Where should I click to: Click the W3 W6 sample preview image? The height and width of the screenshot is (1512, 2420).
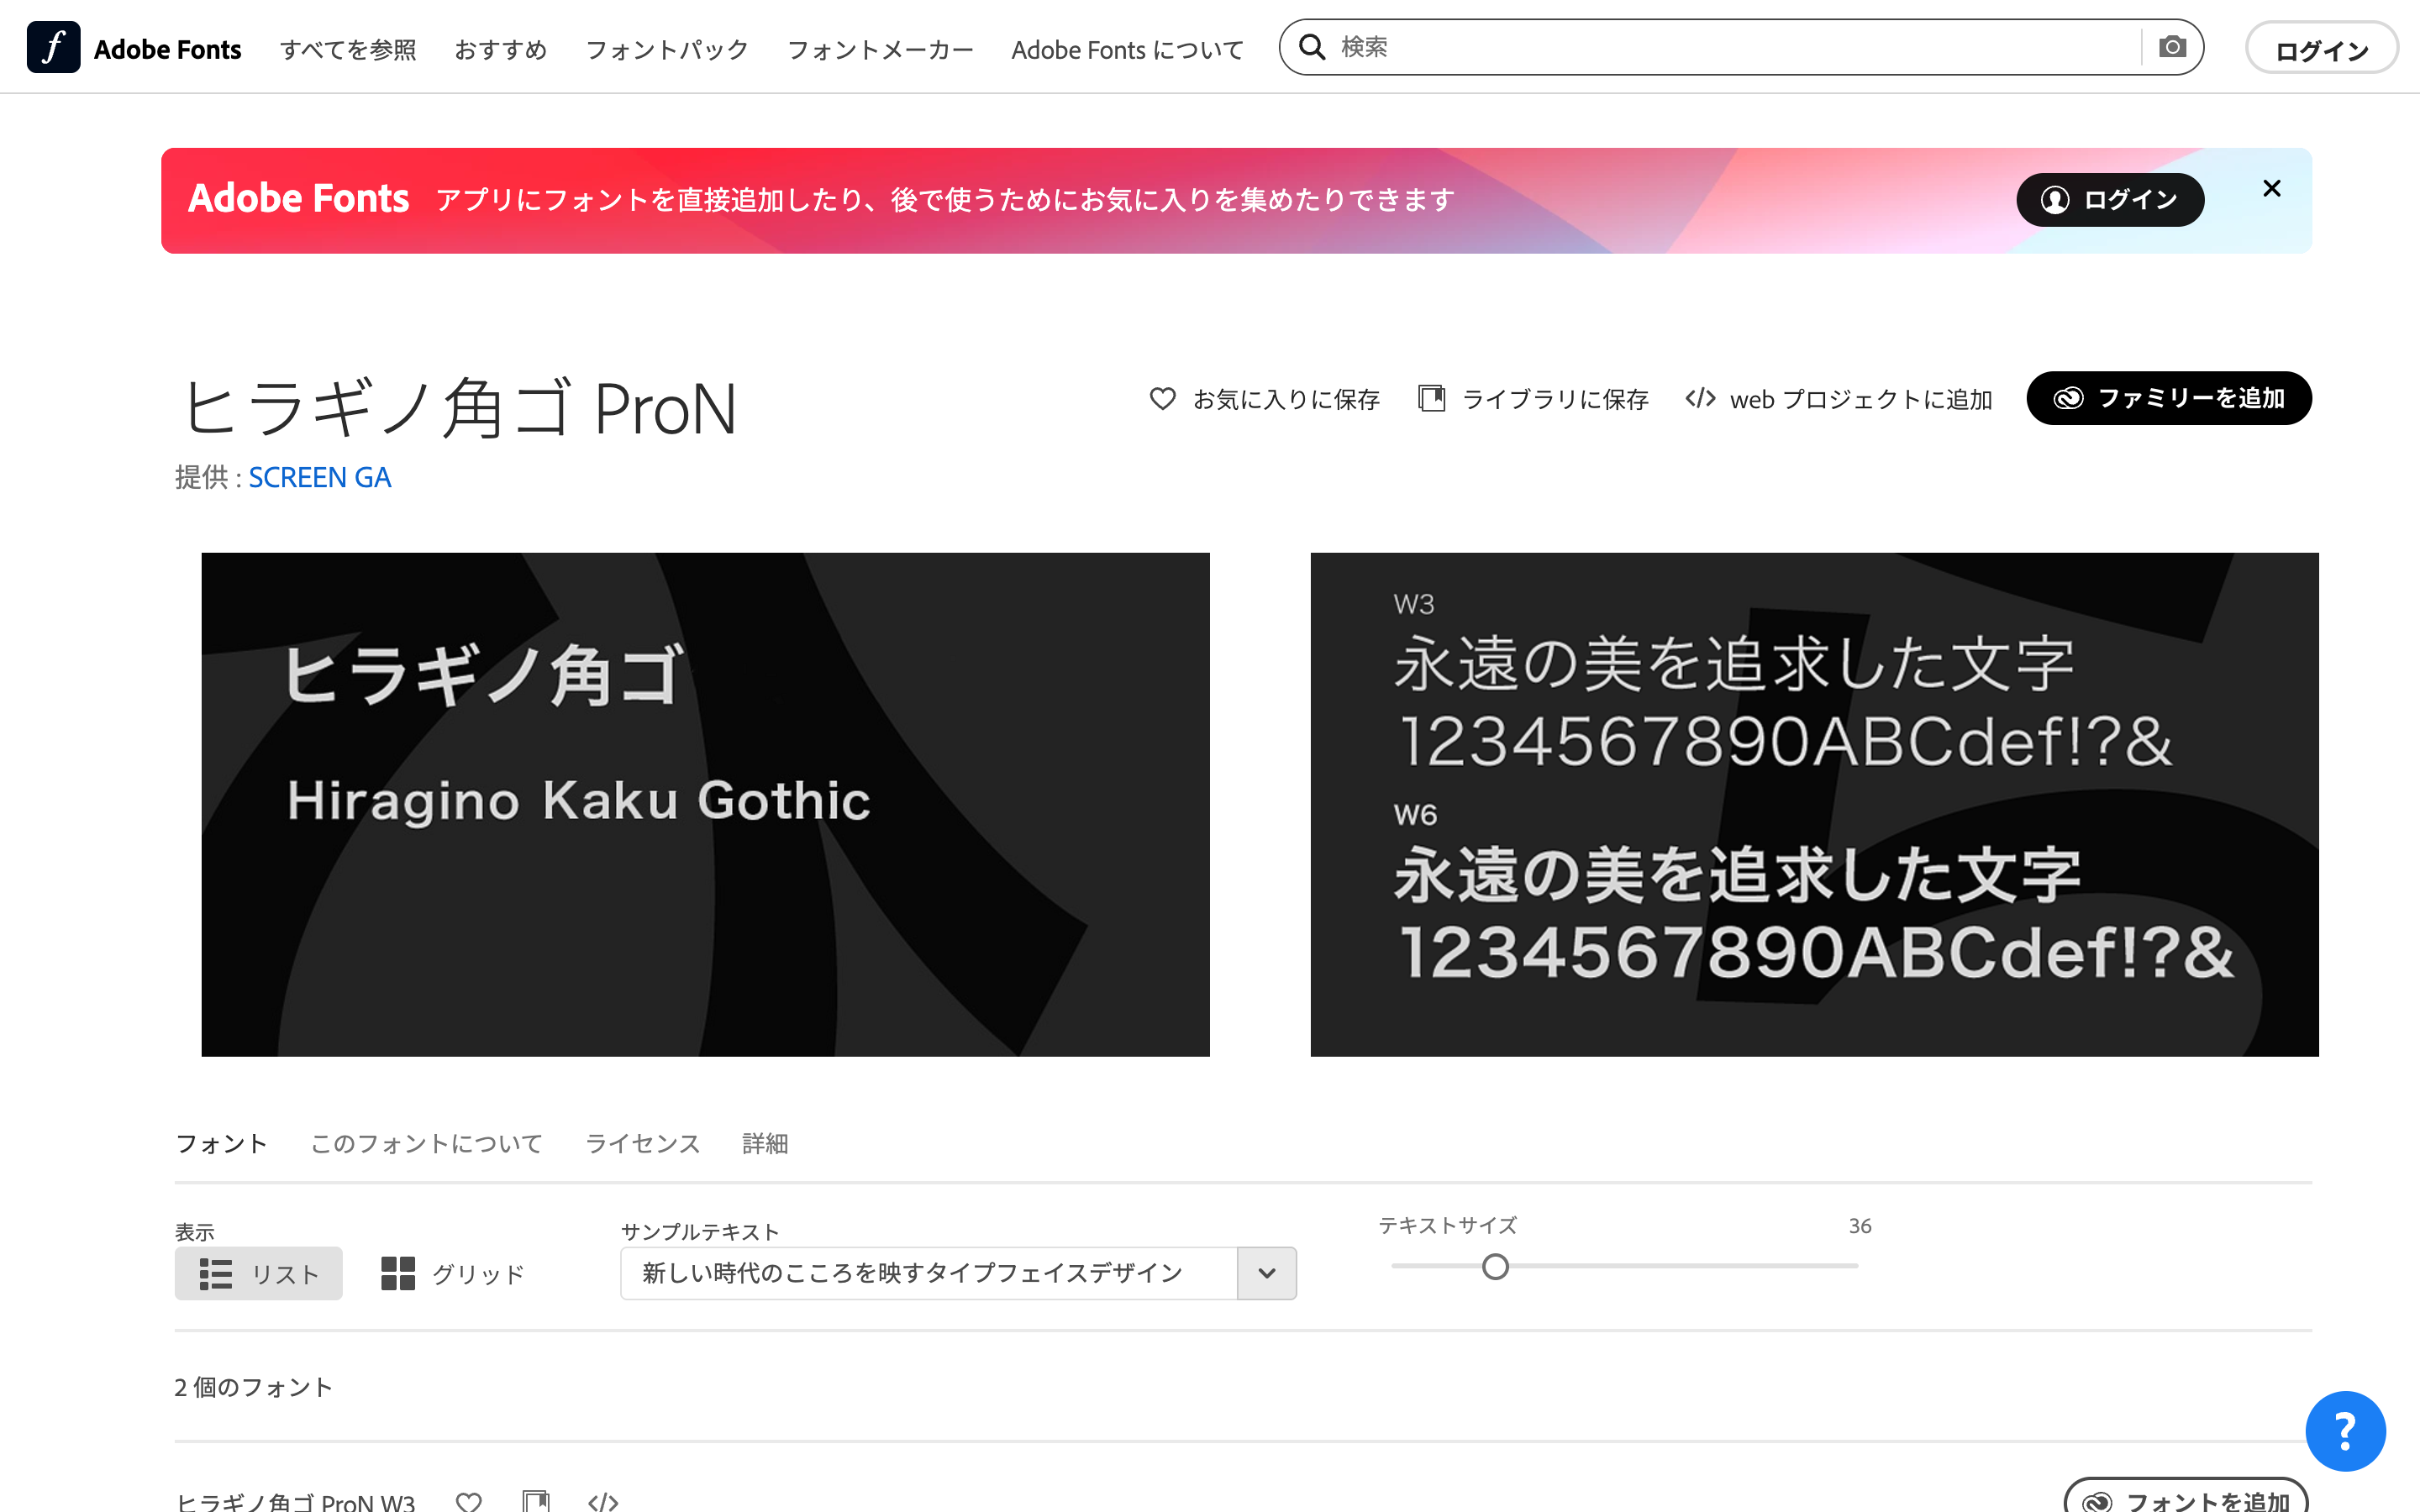pos(1814,804)
